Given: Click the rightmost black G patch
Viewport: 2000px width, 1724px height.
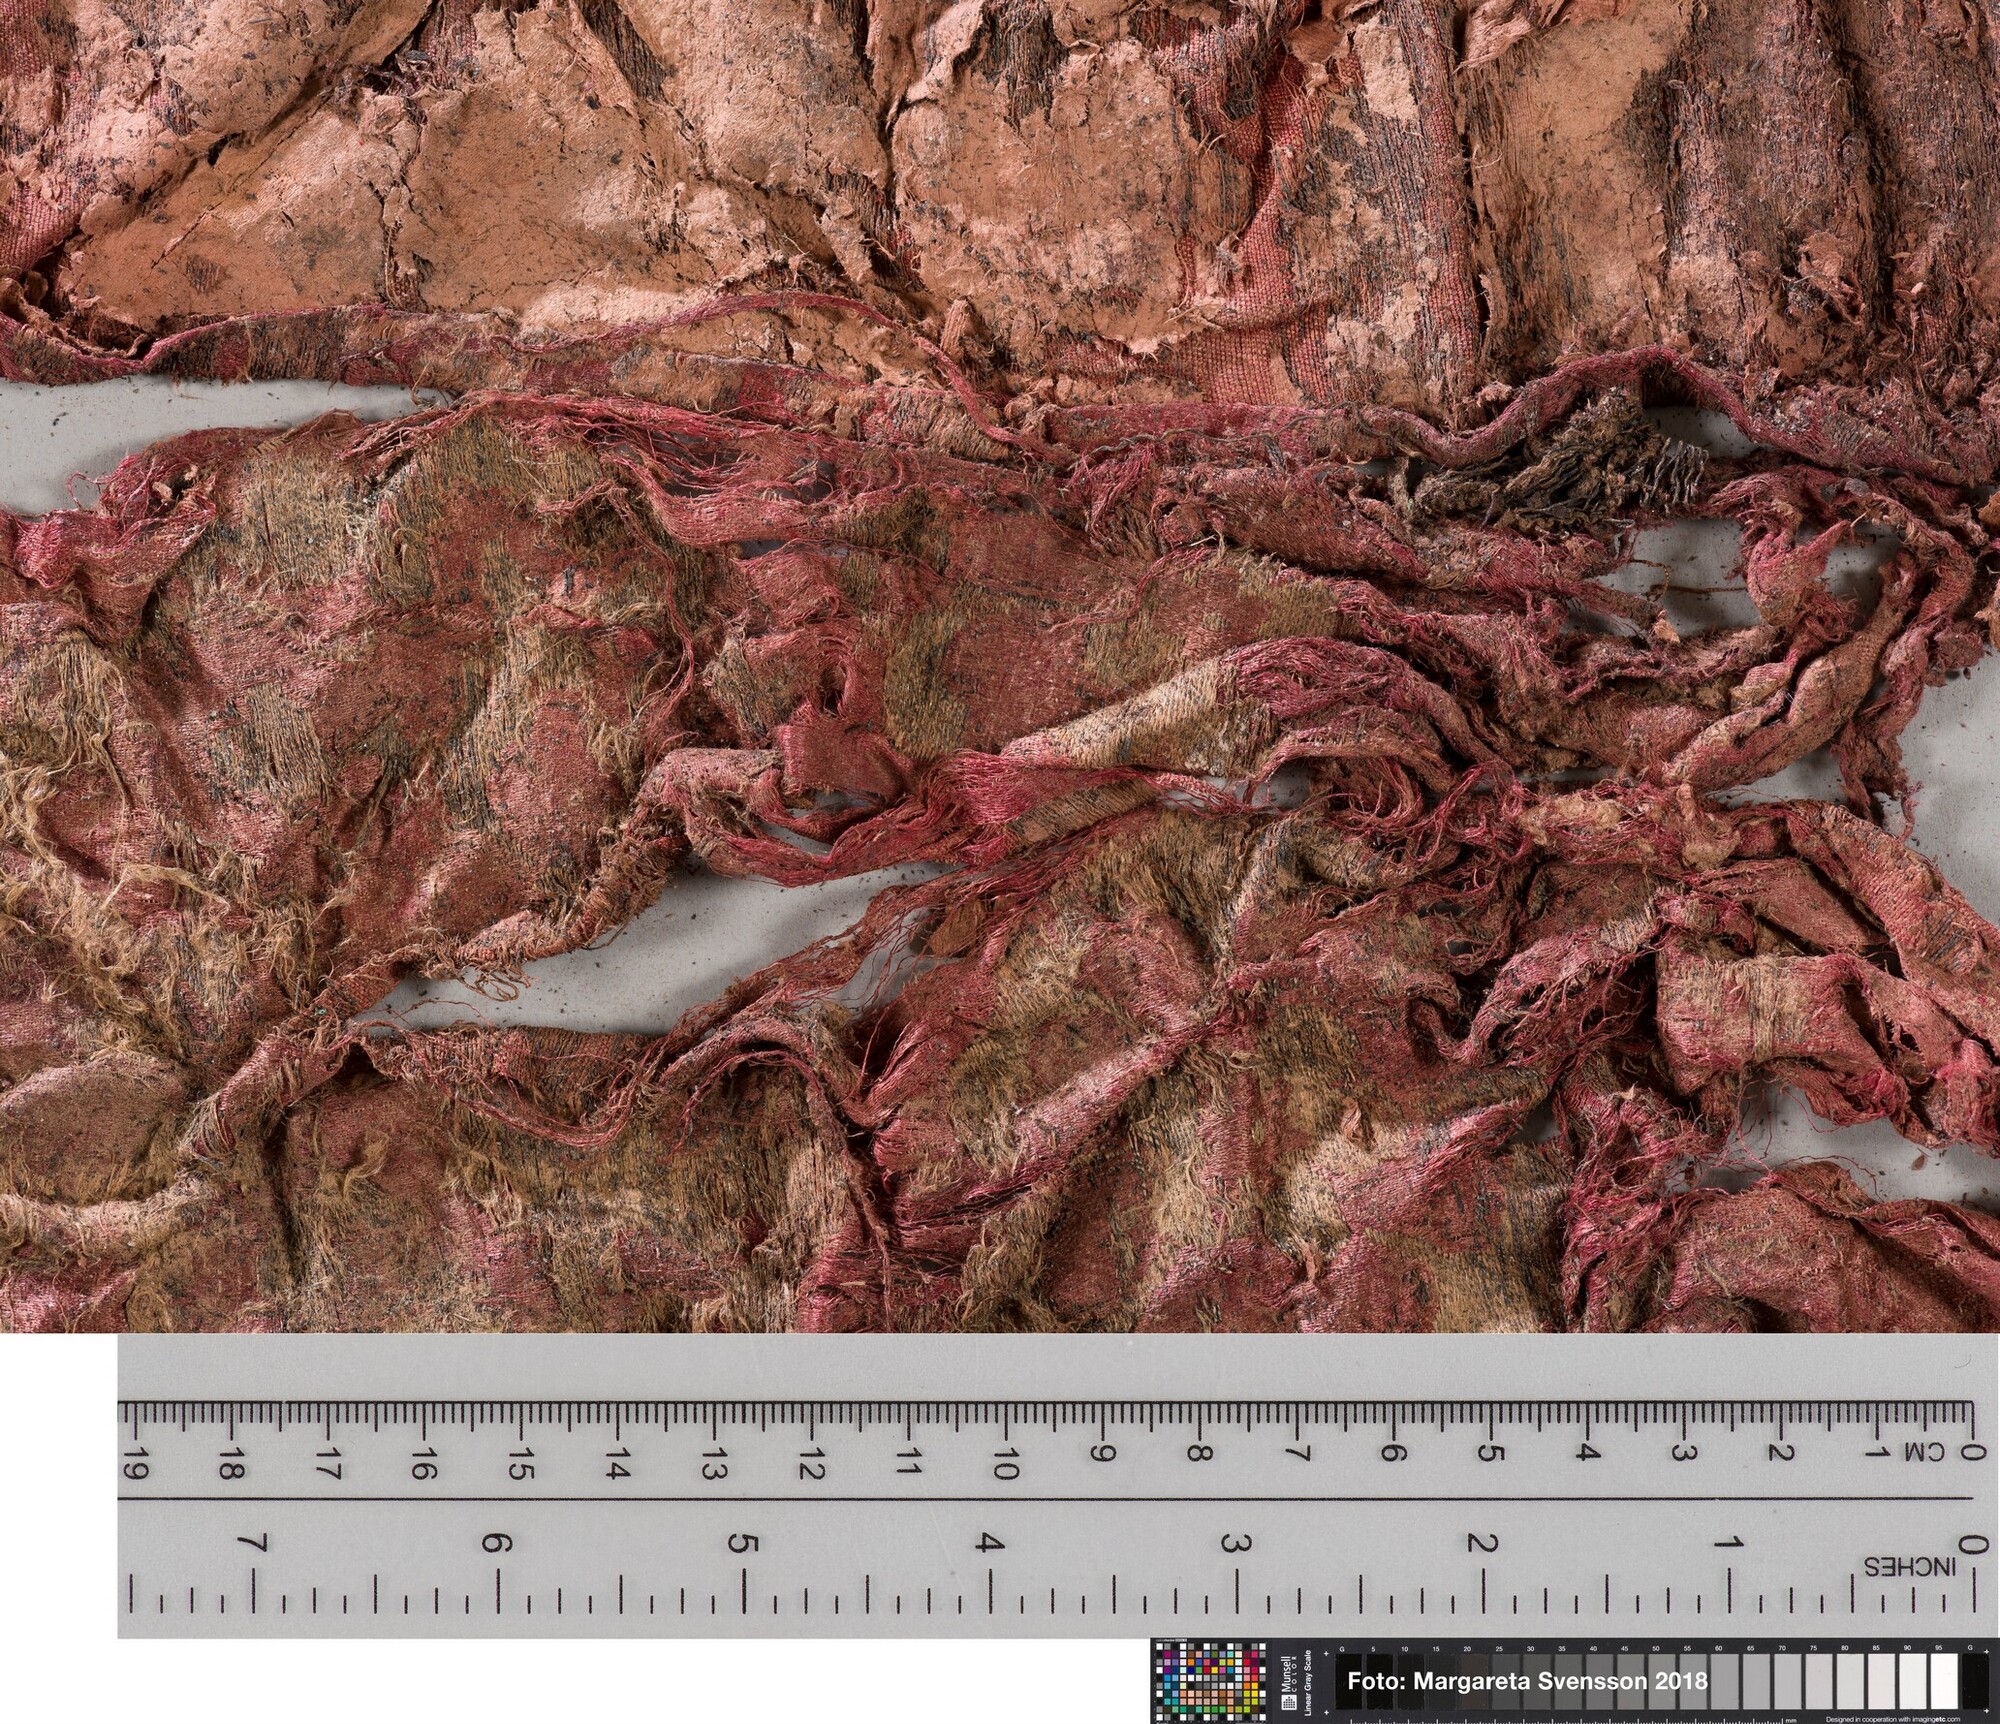Looking at the screenshot, I should tap(1975, 1681).
